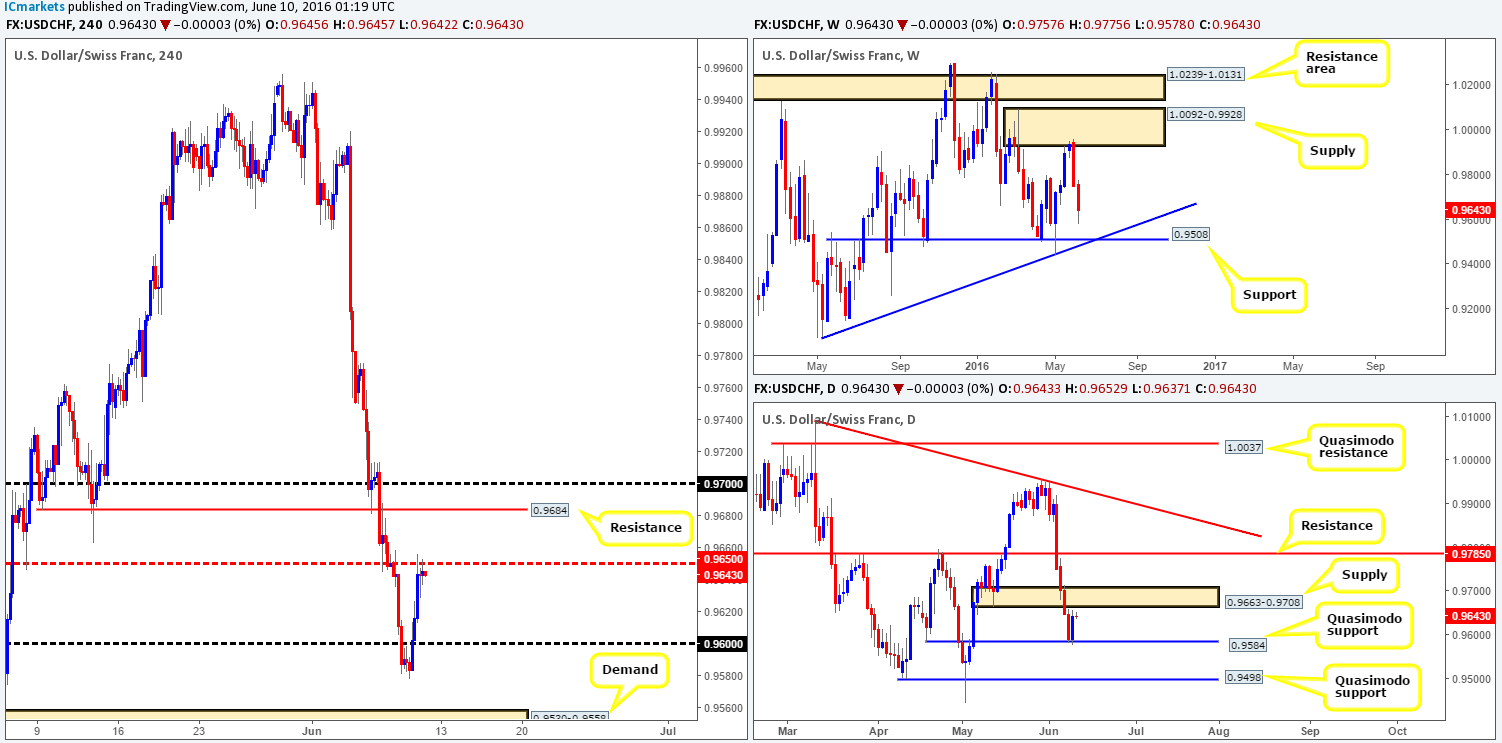The width and height of the screenshot is (1502, 743).
Task: Click the Oct label on daily time axis
Action: [1399, 732]
